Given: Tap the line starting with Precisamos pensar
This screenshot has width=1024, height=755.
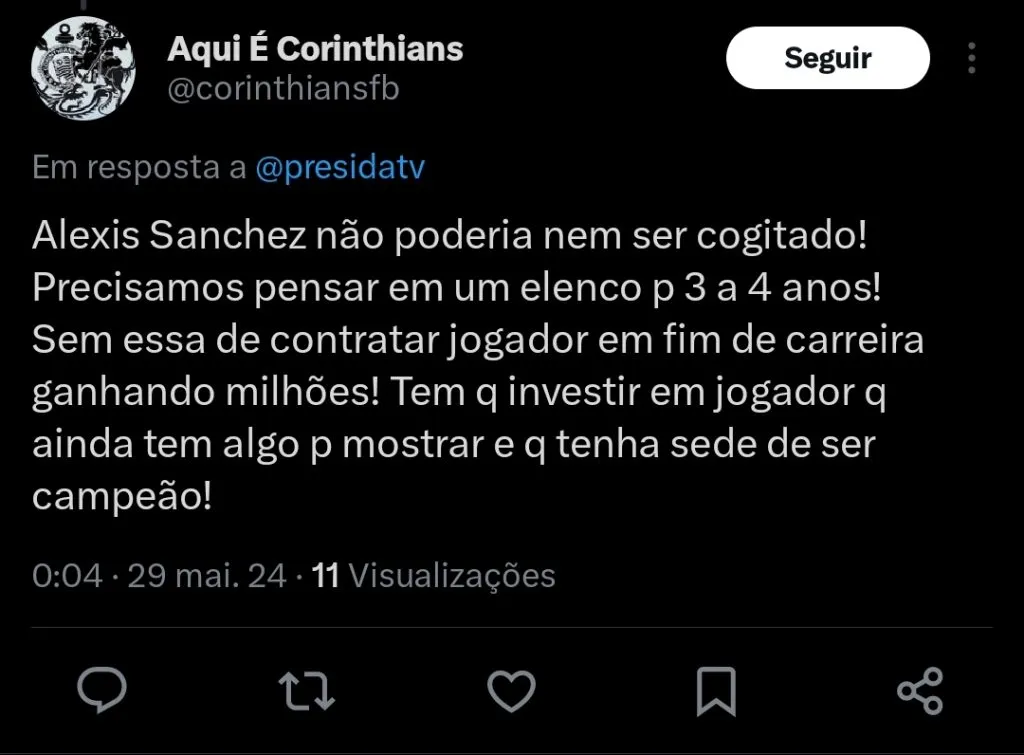Looking at the screenshot, I should coord(456,289).
